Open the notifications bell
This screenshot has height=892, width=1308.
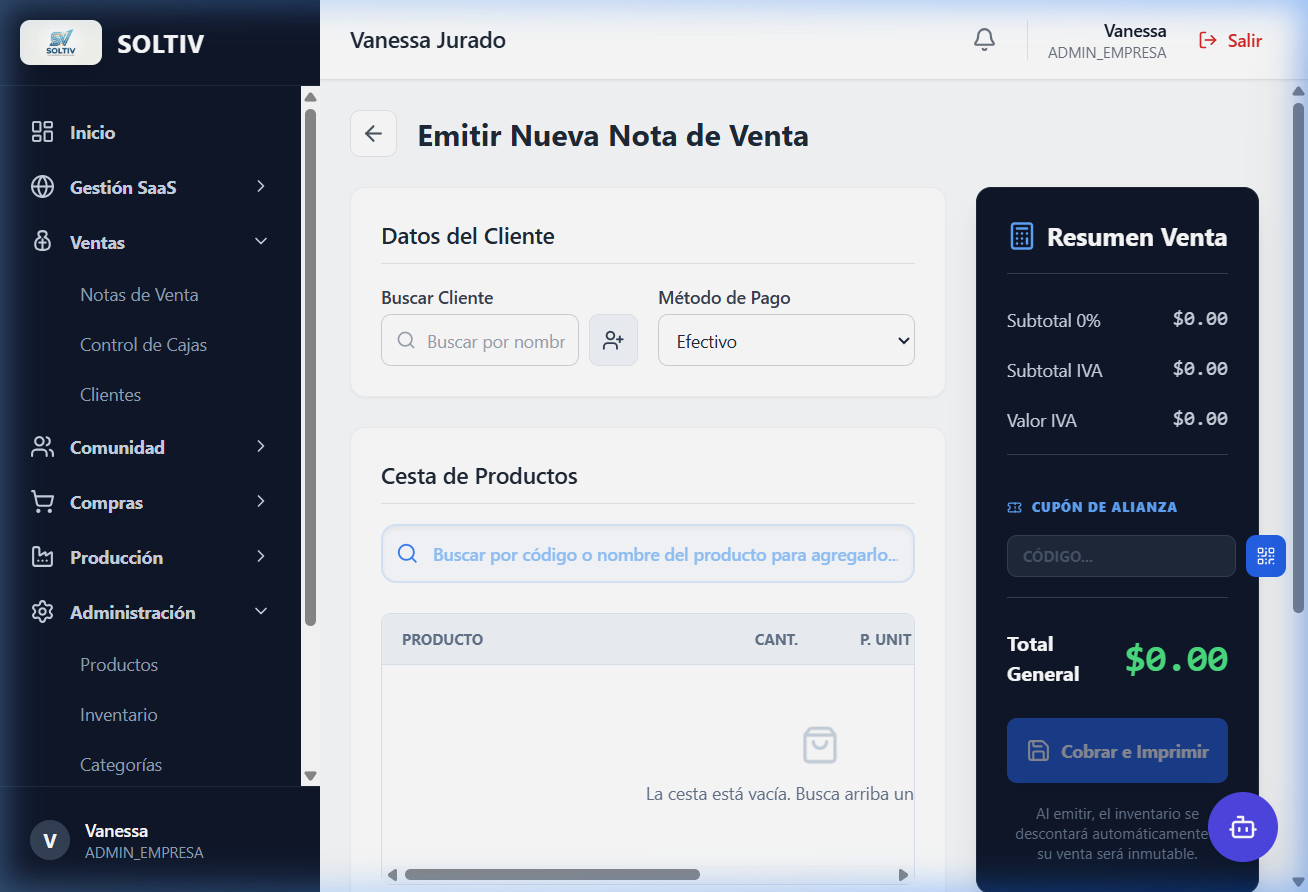click(x=984, y=40)
